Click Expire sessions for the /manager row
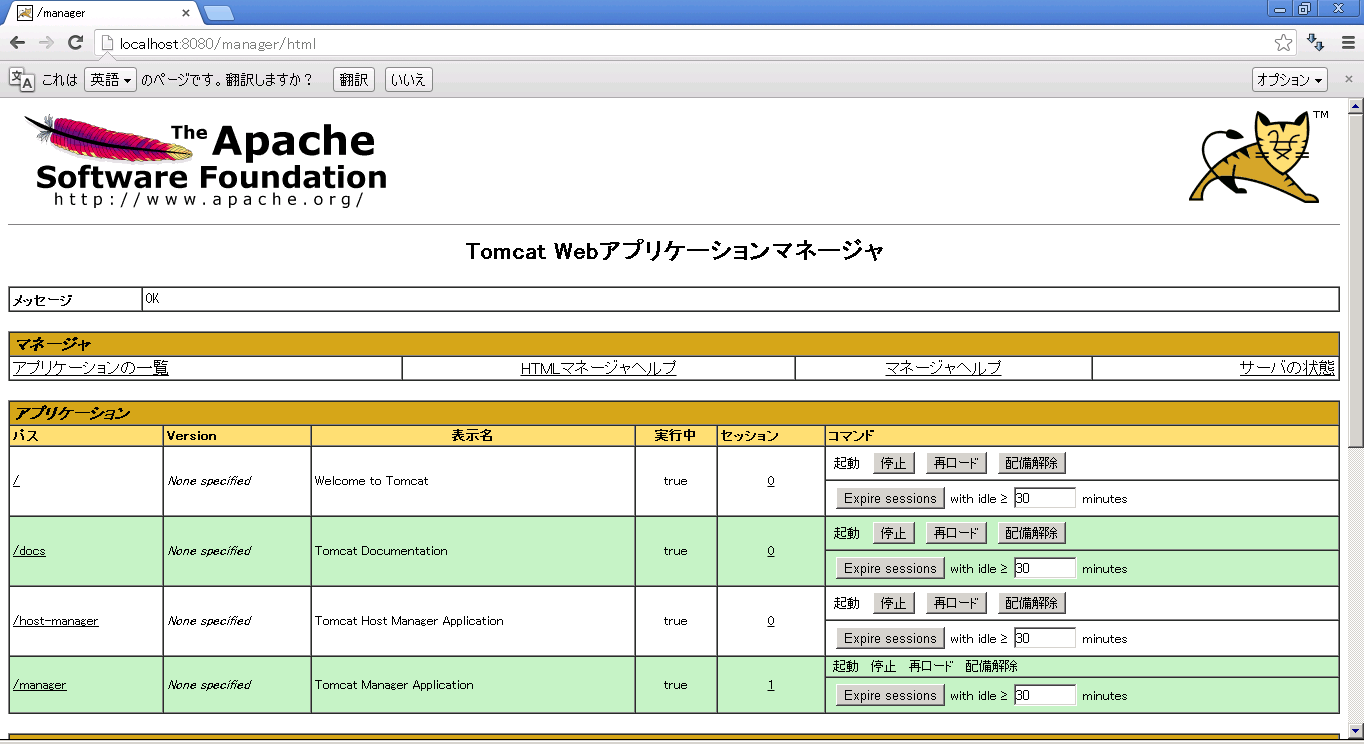 (x=889, y=695)
